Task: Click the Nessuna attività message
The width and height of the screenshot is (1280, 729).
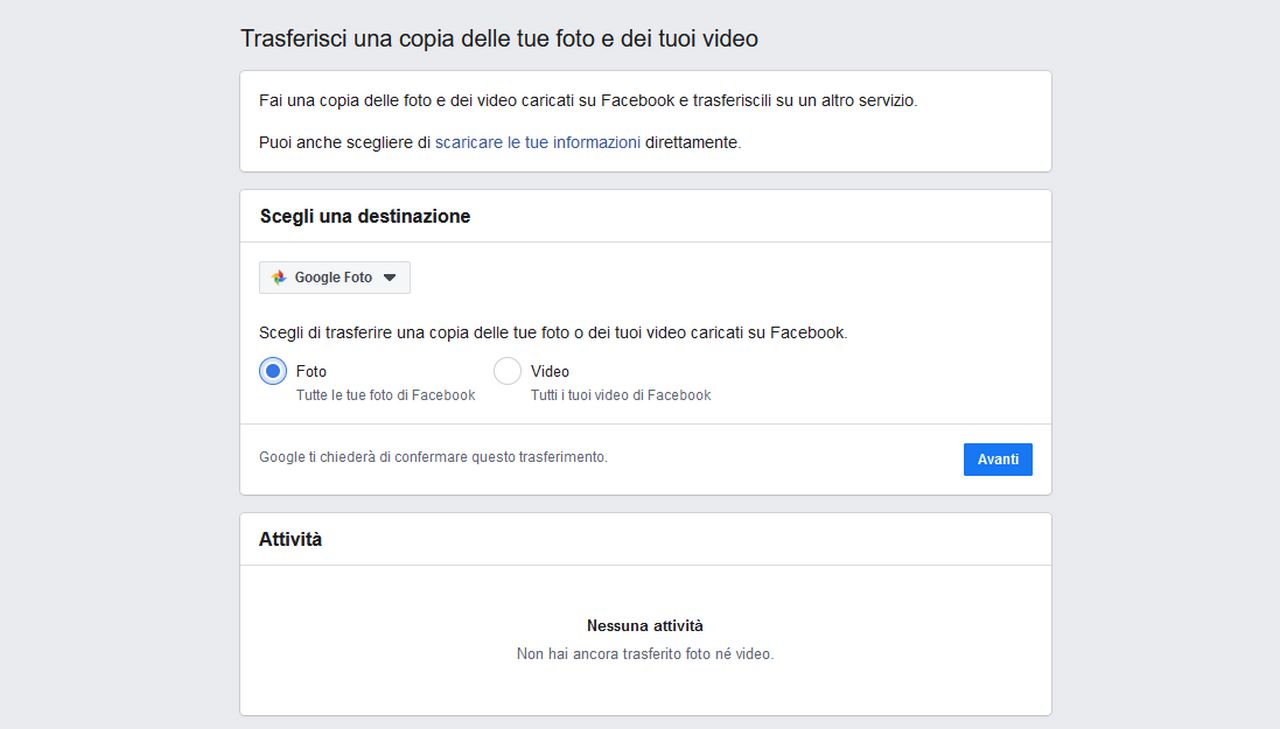Action: tap(644, 625)
